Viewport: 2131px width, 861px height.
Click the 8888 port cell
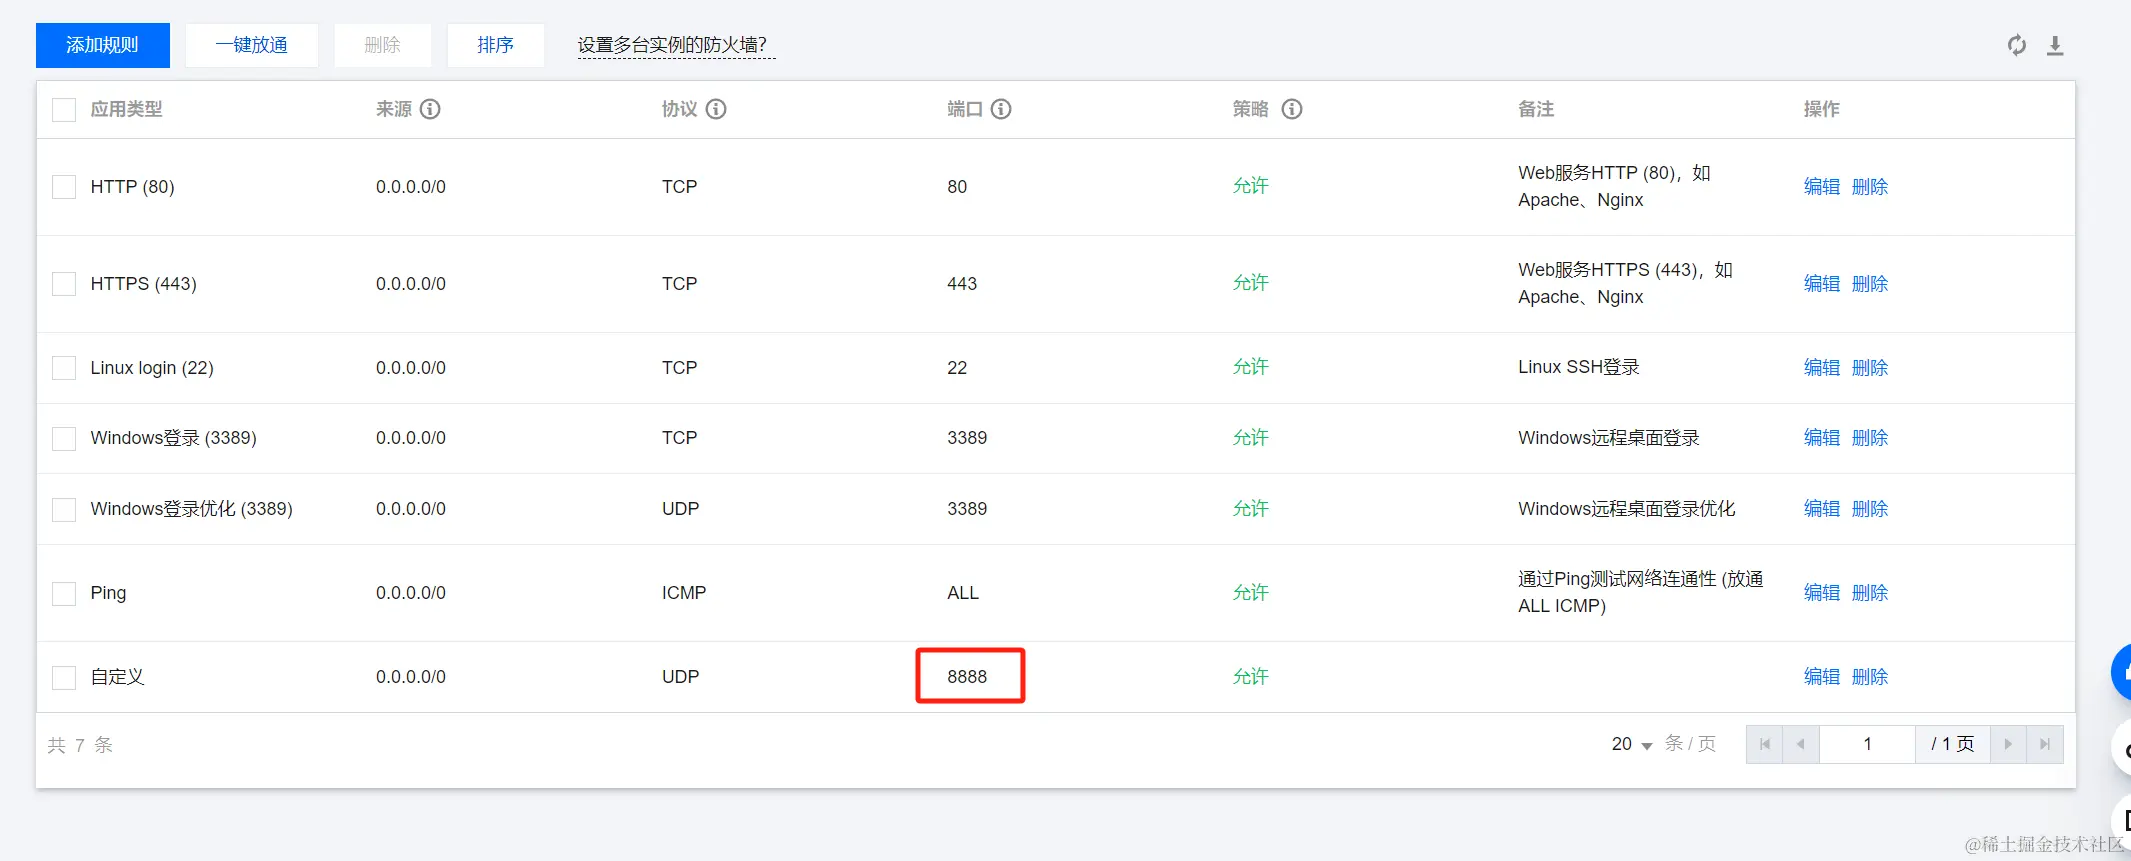[967, 677]
